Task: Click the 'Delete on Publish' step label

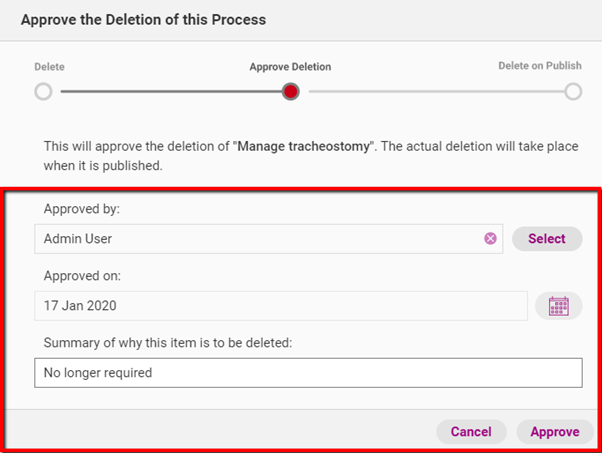Action: tap(540, 66)
